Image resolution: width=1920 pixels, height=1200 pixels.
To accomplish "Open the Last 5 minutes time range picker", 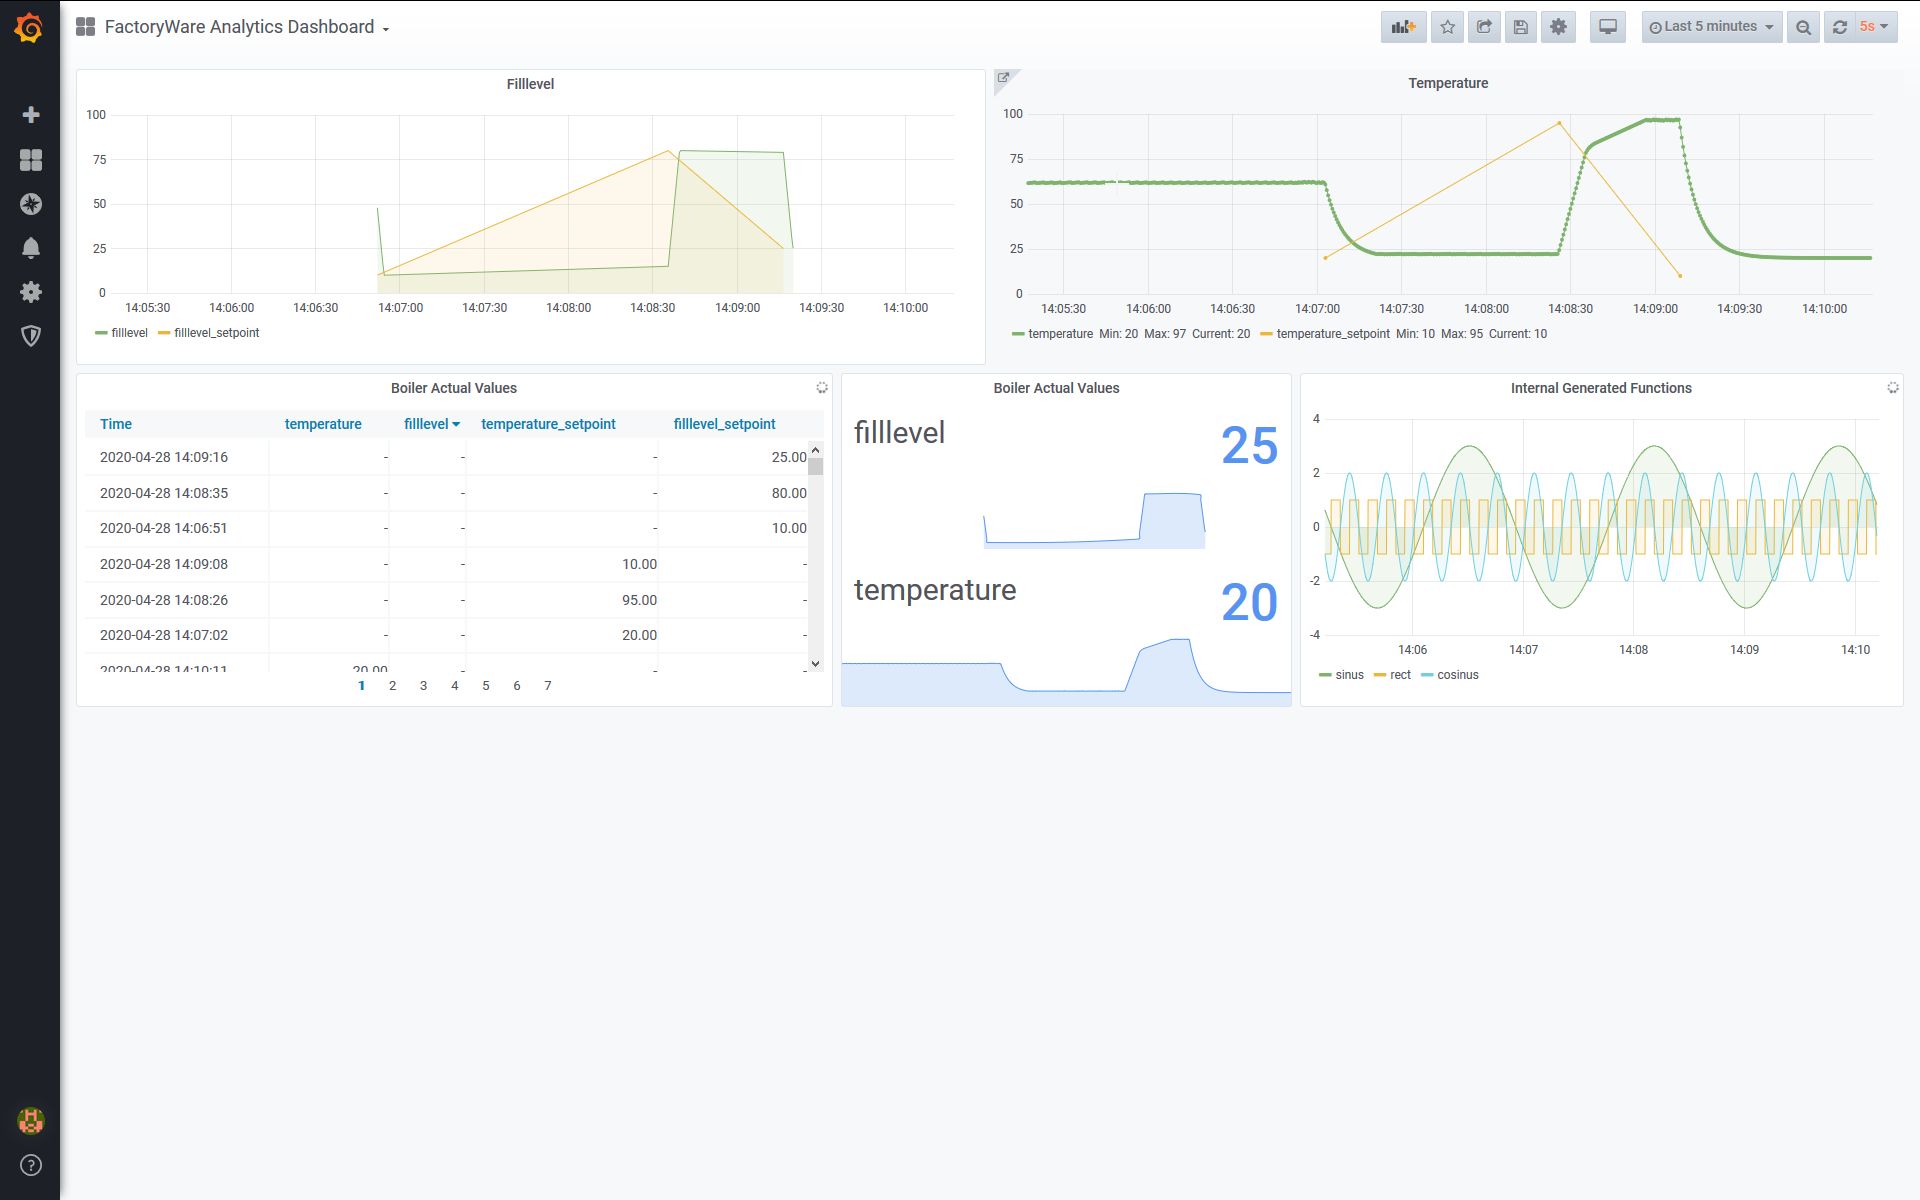I will click(1711, 27).
